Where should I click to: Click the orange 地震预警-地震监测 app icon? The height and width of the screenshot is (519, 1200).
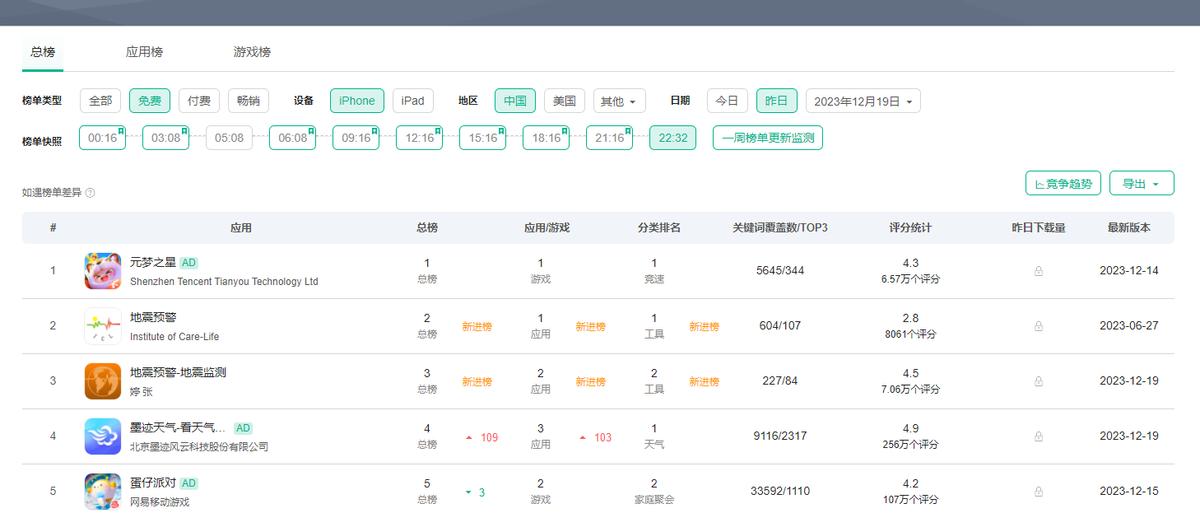[x=103, y=381]
